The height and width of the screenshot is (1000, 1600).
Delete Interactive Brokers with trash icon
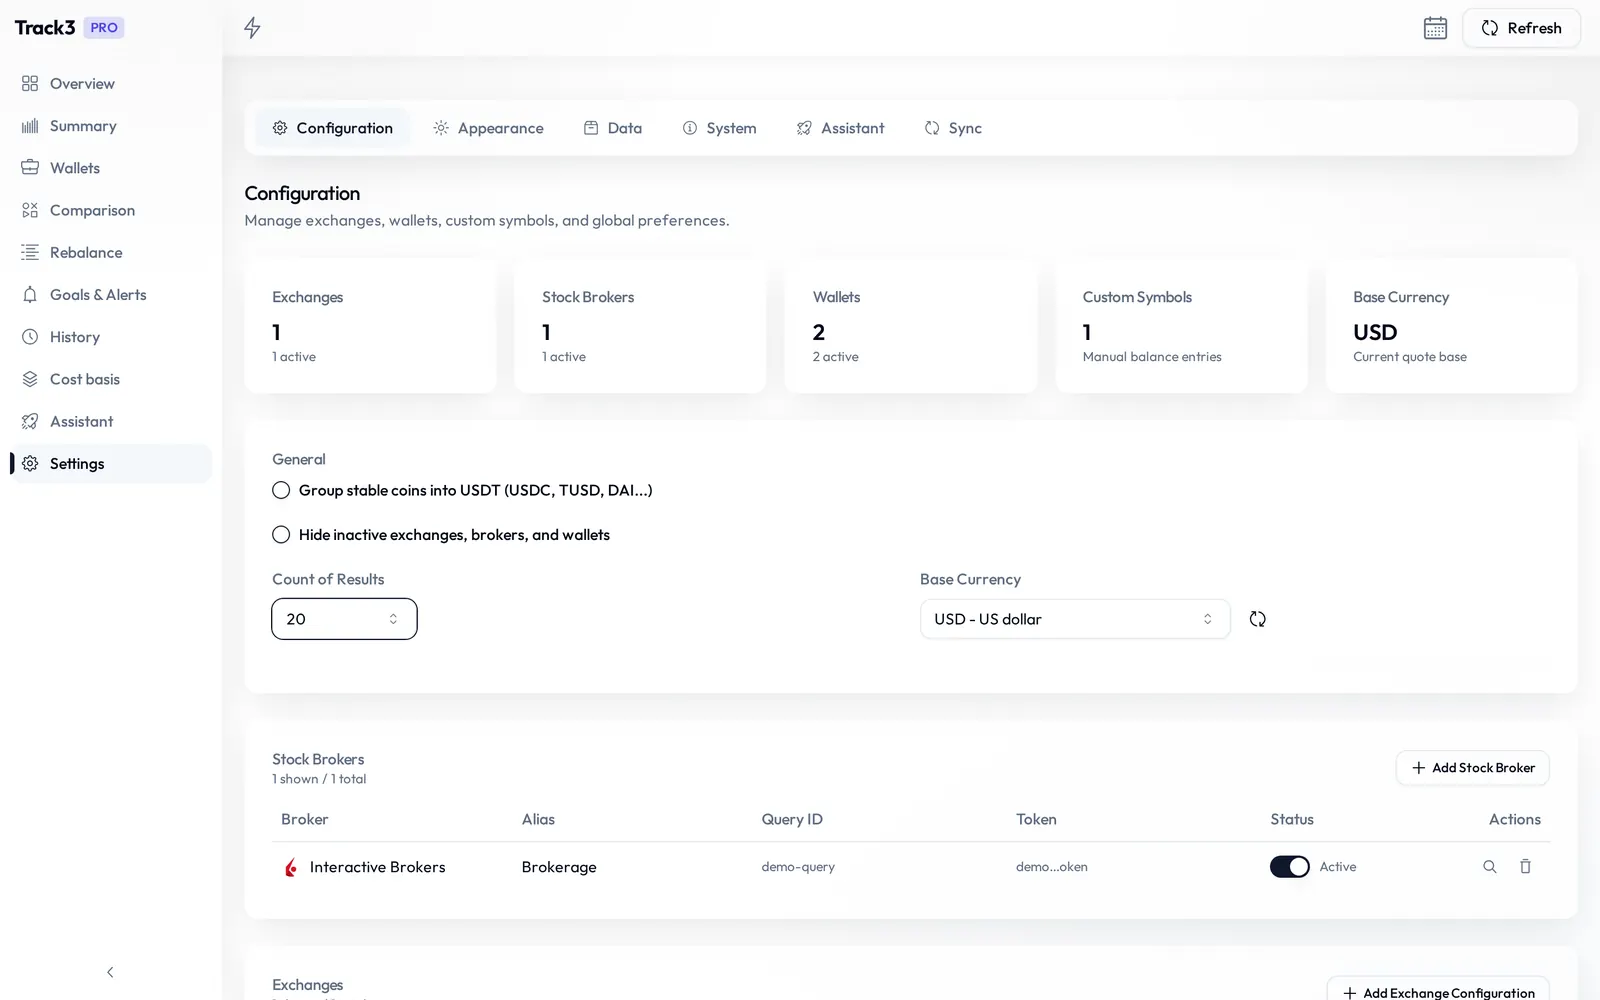1525,867
